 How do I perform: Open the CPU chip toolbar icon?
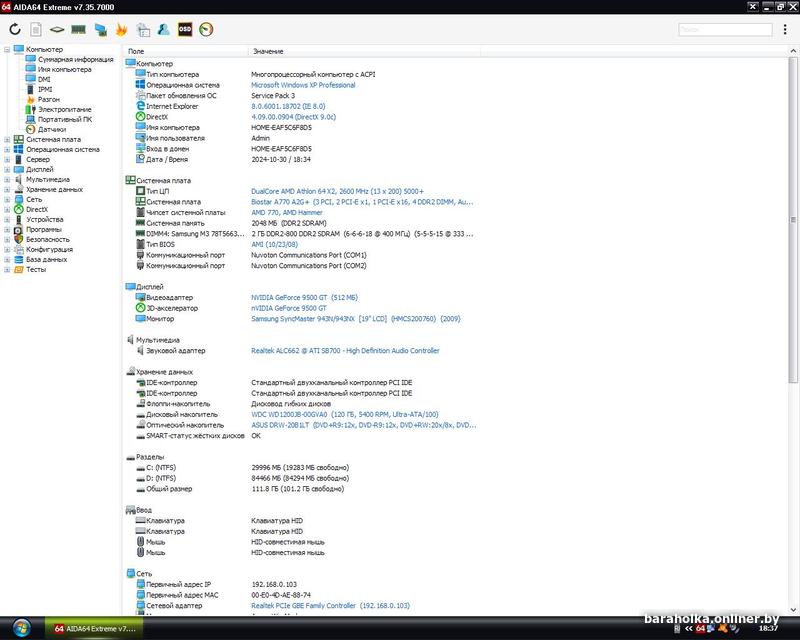(x=57, y=30)
